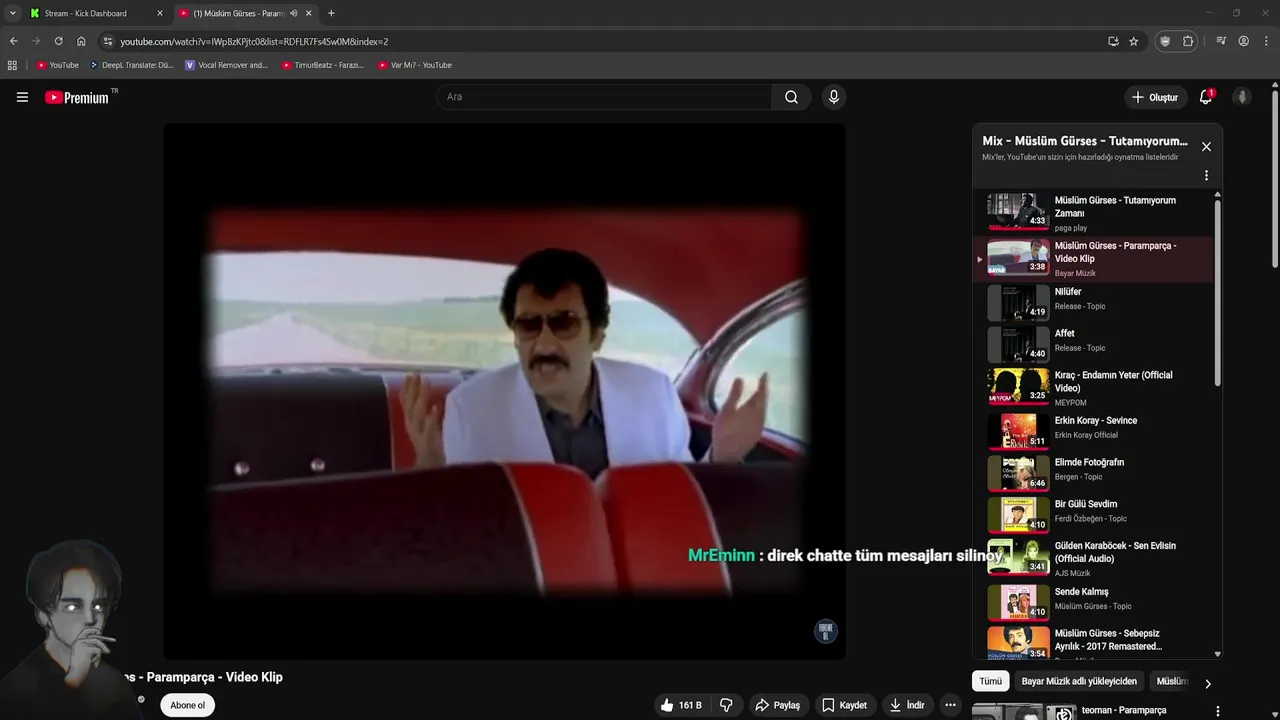The height and width of the screenshot is (720, 1280).
Task: Open the tab search dropdown arrow
Action: 12,13
